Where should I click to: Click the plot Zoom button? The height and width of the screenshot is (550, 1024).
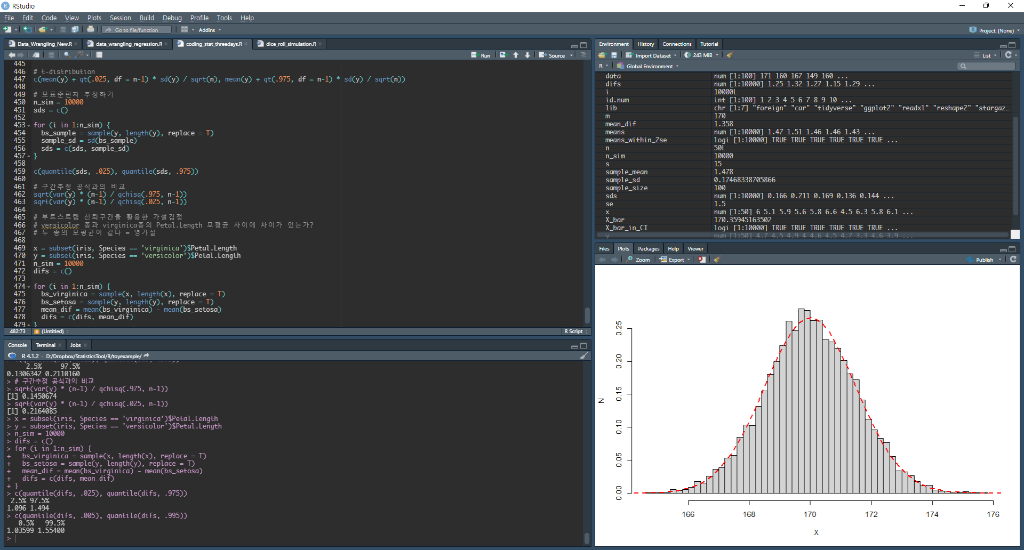pos(639,259)
